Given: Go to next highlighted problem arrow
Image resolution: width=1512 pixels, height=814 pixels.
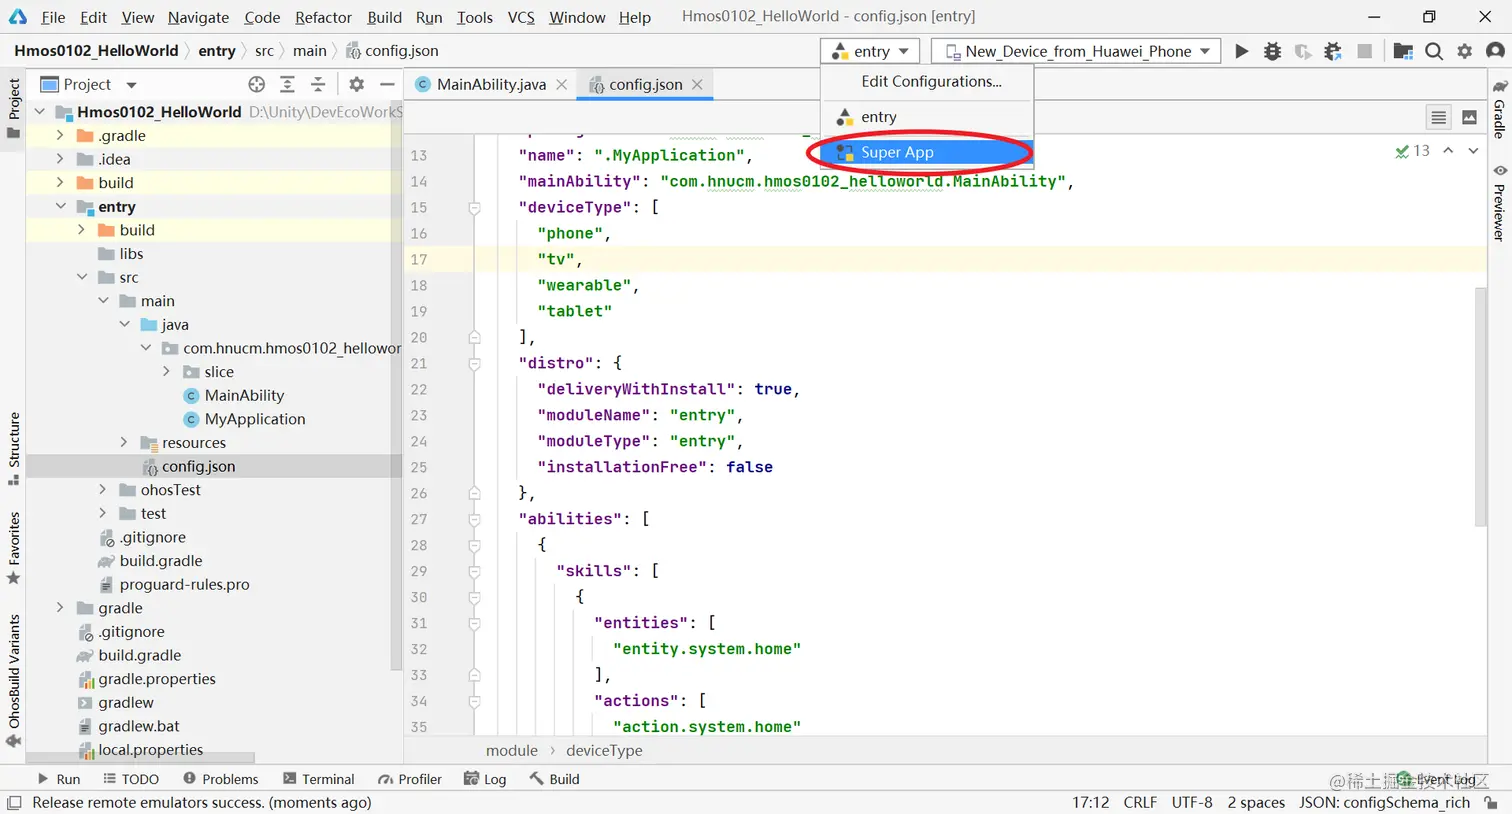Looking at the screenshot, I should click(x=1473, y=151).
